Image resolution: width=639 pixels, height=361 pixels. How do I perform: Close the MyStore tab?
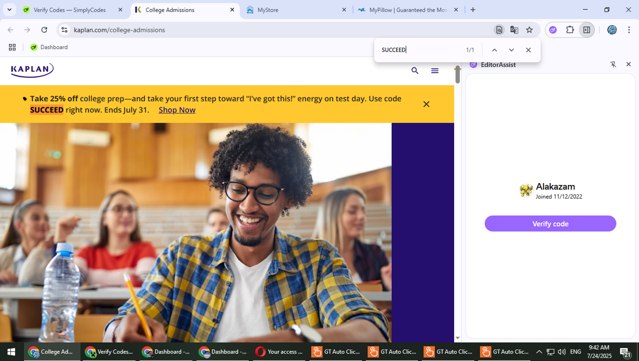(344, 10)
